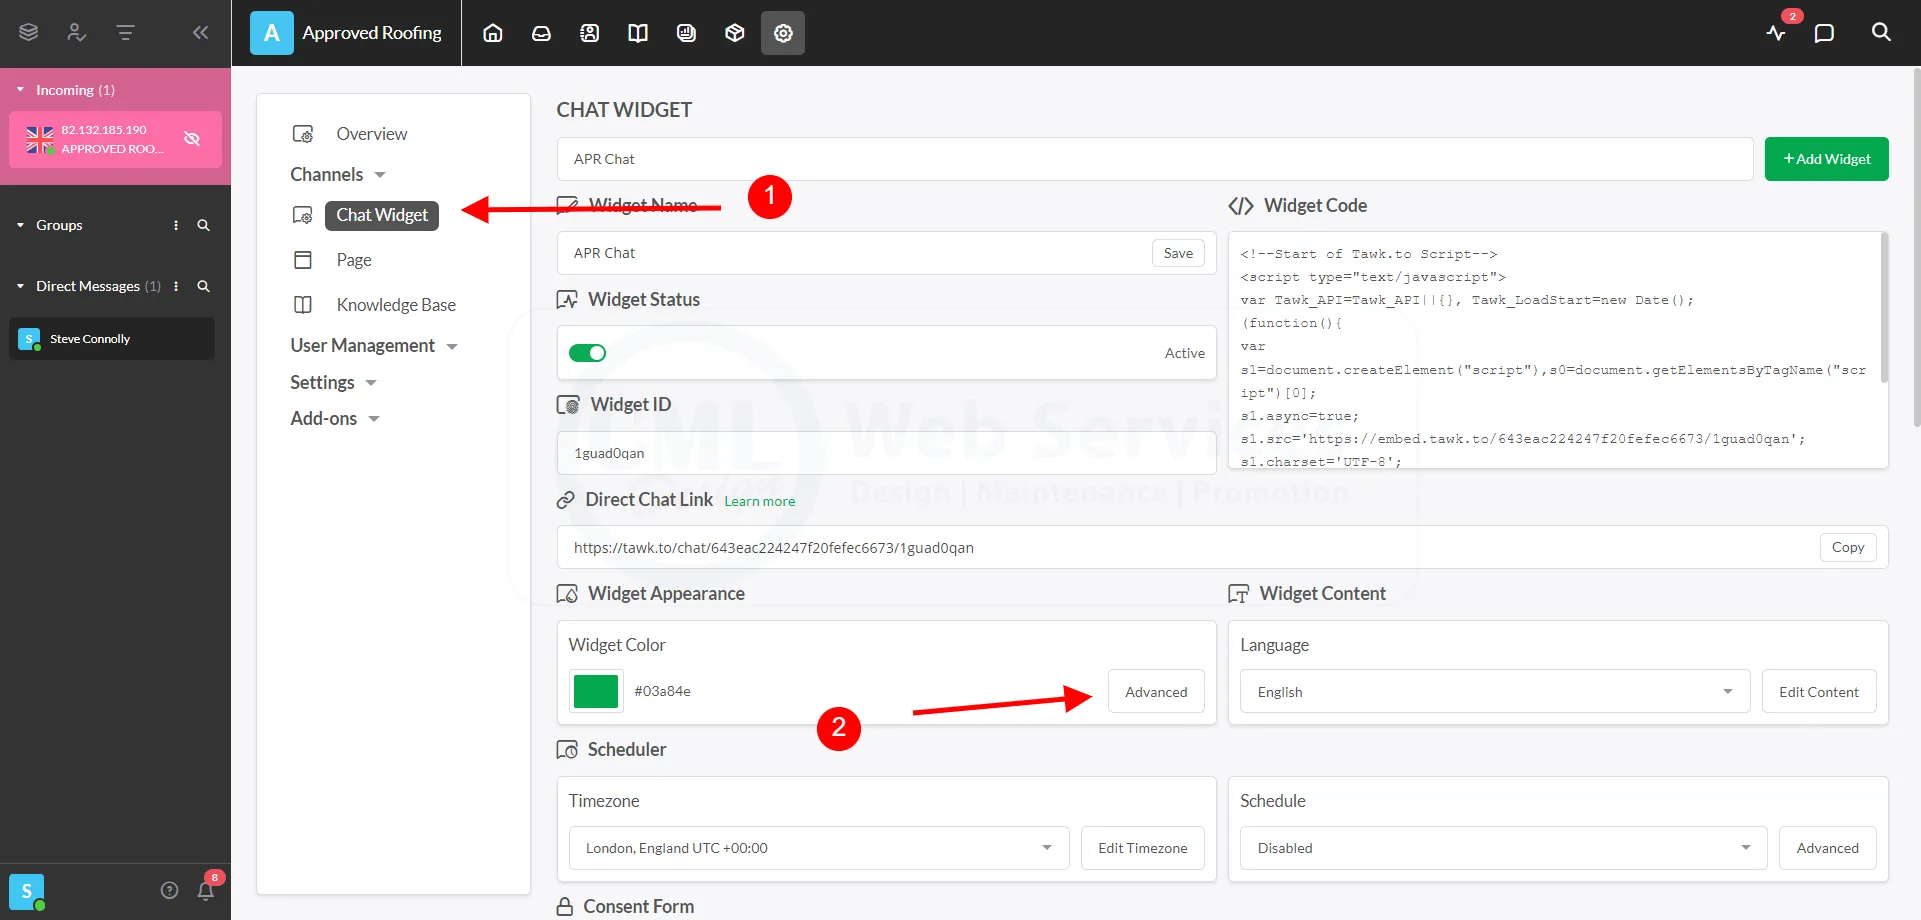Open the Add-ons box icon
This screenshot has height=920, width=1921.
[734, 32]
